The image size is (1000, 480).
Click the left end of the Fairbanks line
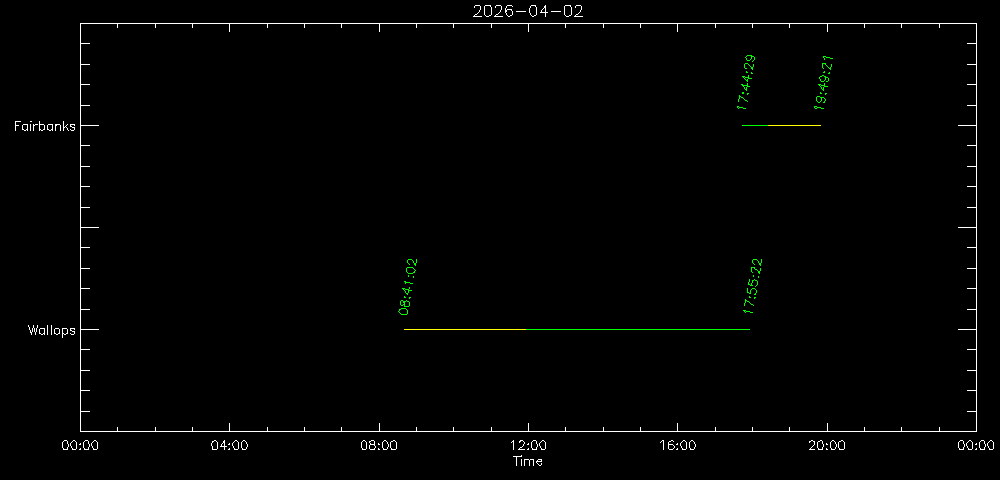743,125
